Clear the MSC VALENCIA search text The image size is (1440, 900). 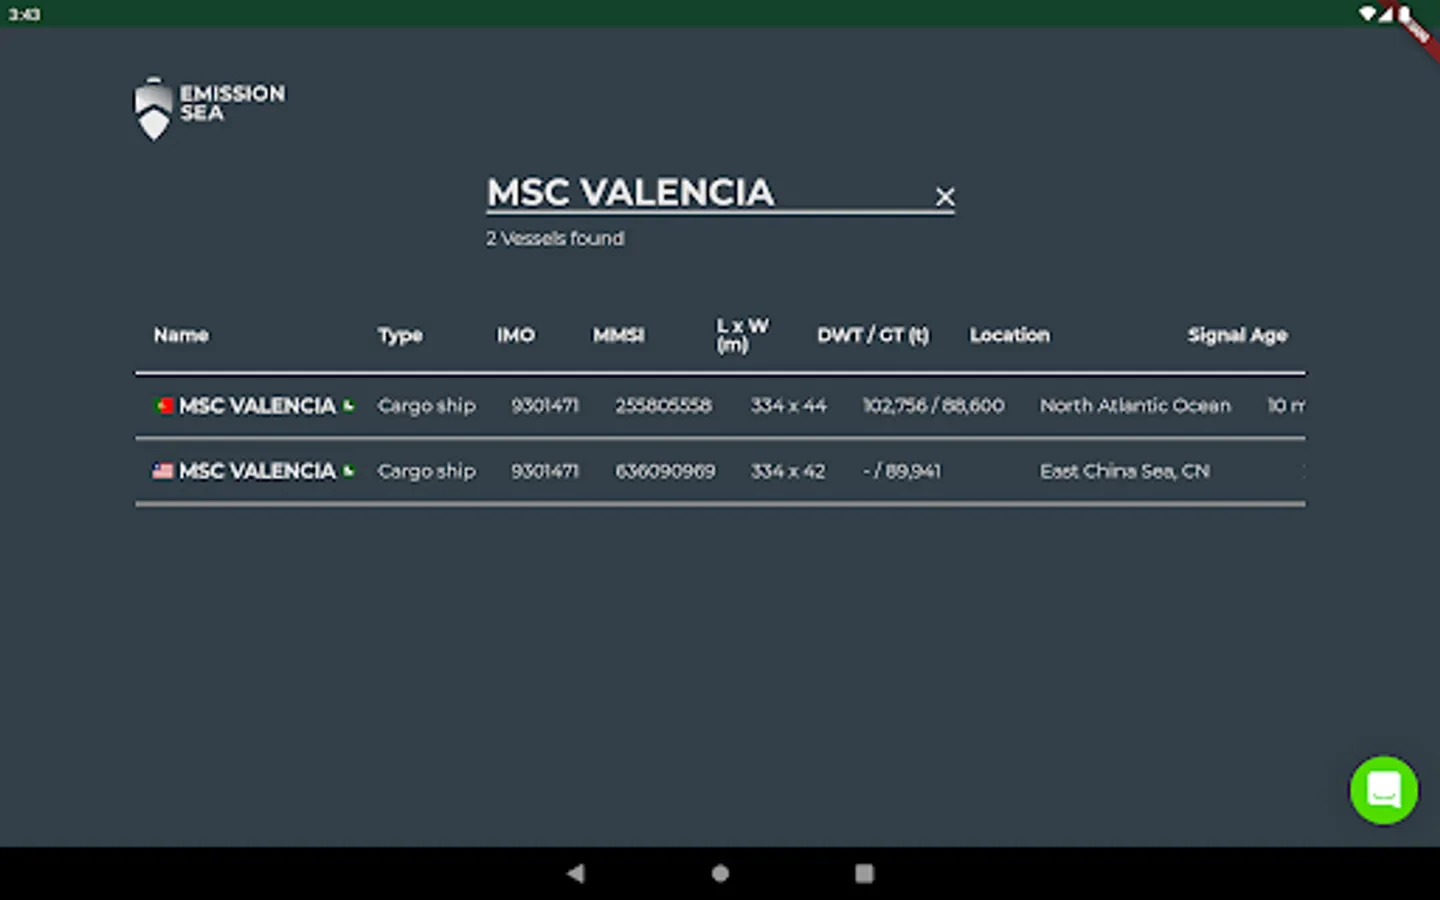point(945,197)
